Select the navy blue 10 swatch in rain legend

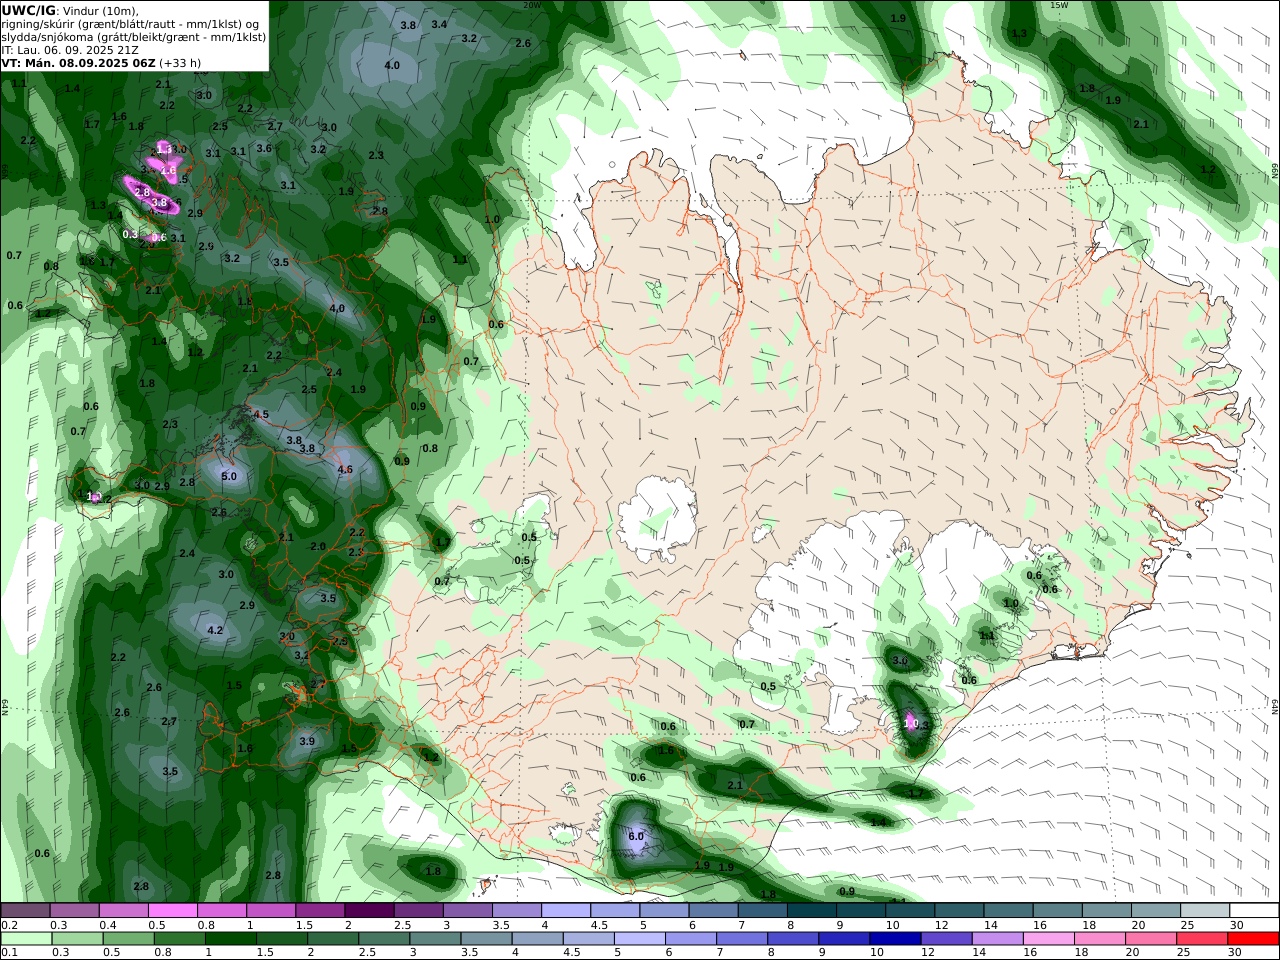click(x=894, y=939)
